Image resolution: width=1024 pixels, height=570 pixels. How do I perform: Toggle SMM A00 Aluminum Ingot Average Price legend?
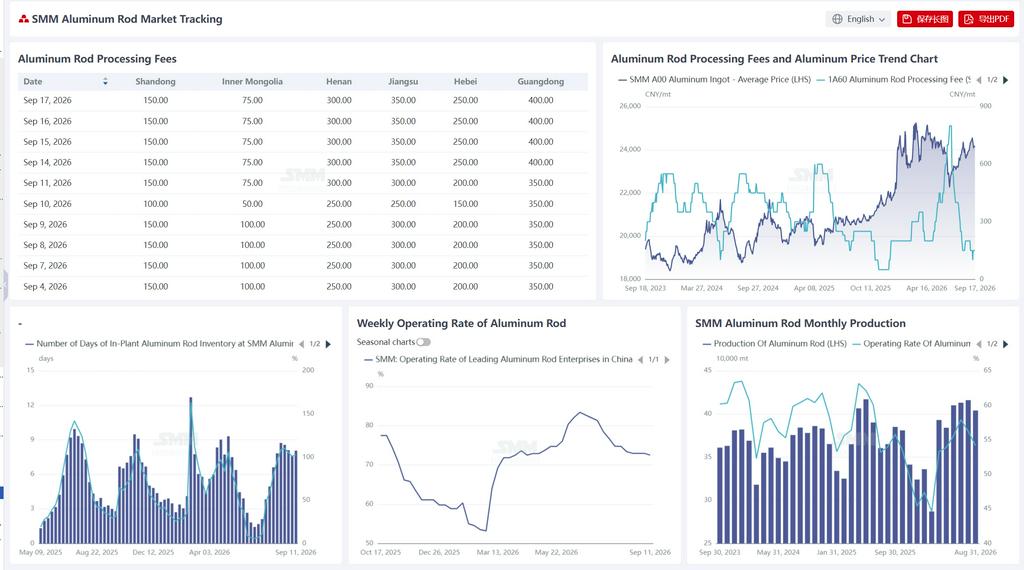coord(714,80)
